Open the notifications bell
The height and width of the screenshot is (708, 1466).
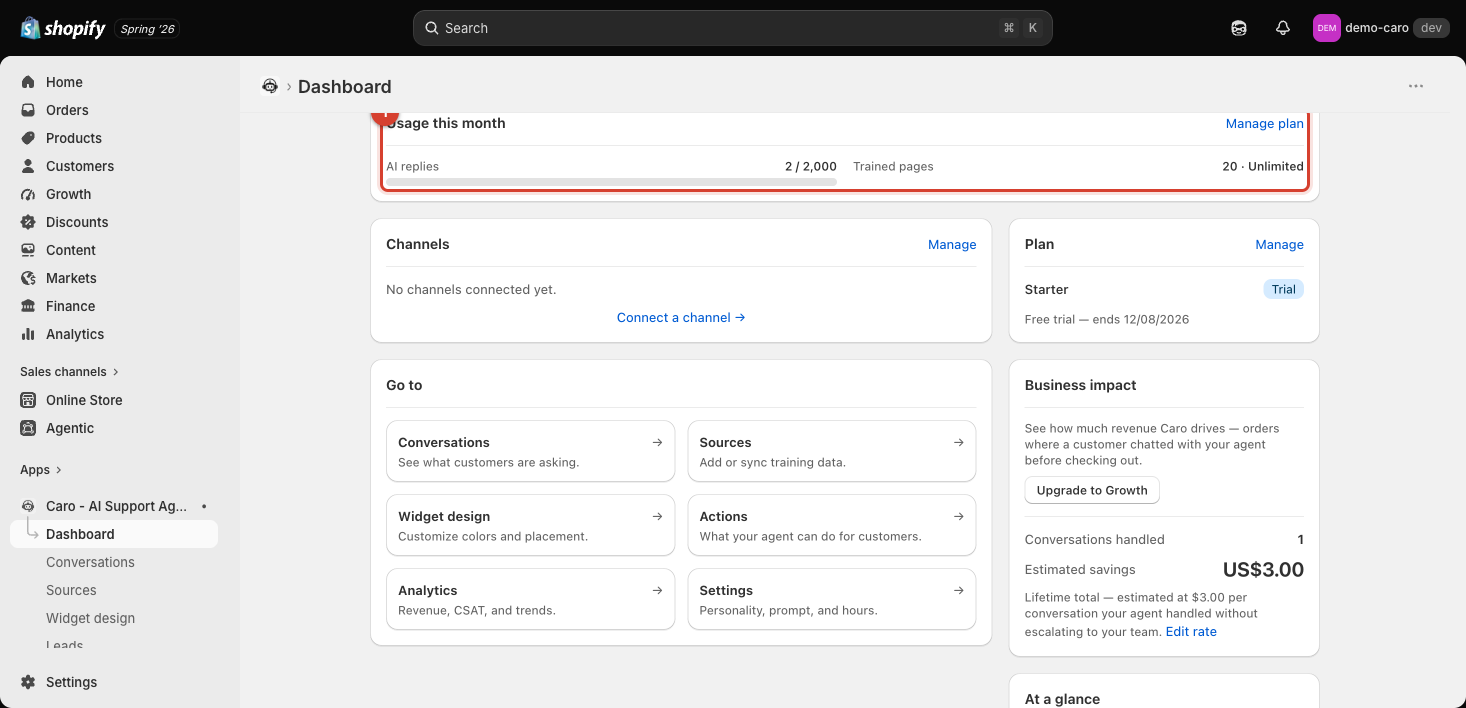point(1283,28)
